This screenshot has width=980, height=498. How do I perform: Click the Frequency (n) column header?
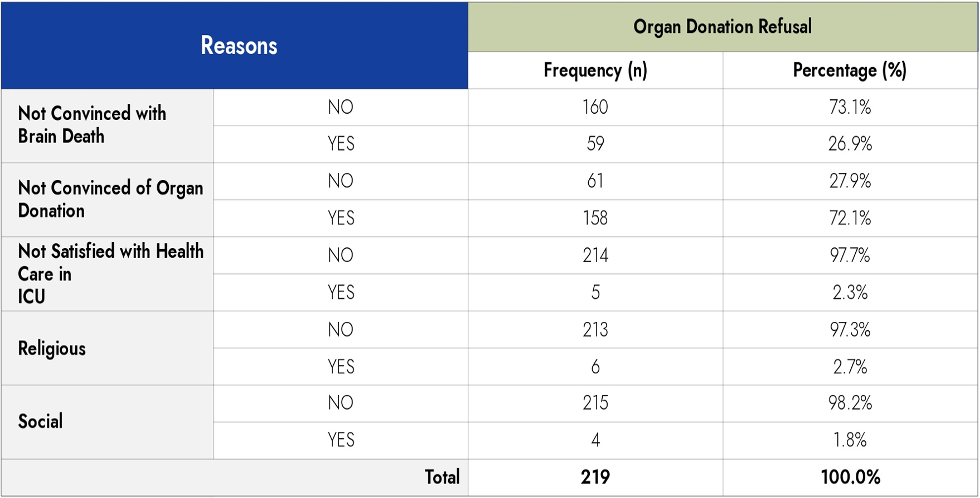(x=595, y=71)
